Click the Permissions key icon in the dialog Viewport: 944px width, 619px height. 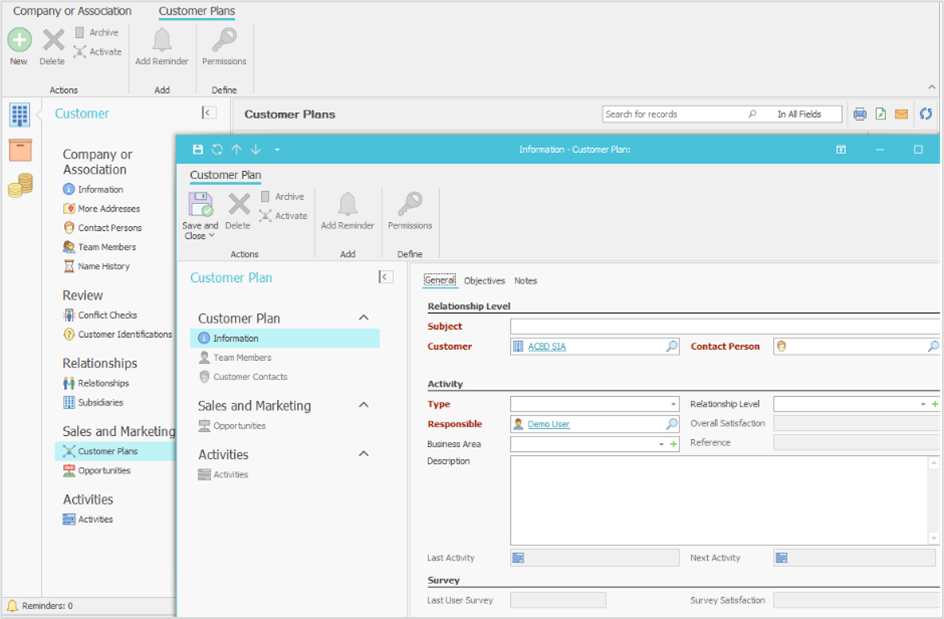pyautogui.click(x=410, y=205)
